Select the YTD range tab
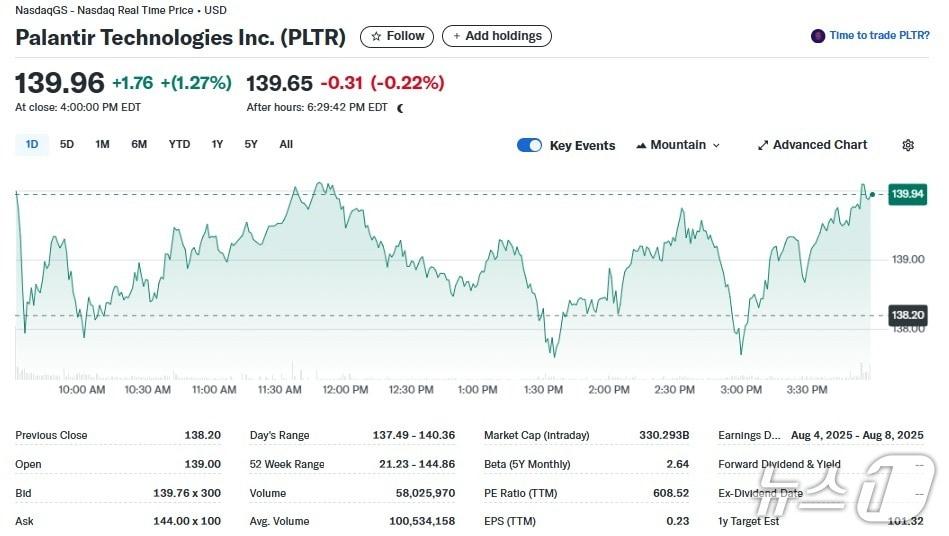The image size is (949, 536). [x=179, y=144]
